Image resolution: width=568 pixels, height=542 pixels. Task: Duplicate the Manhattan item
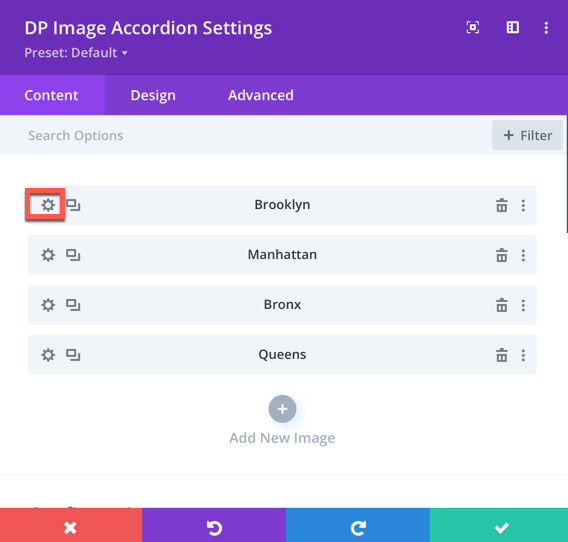(73, 255)
